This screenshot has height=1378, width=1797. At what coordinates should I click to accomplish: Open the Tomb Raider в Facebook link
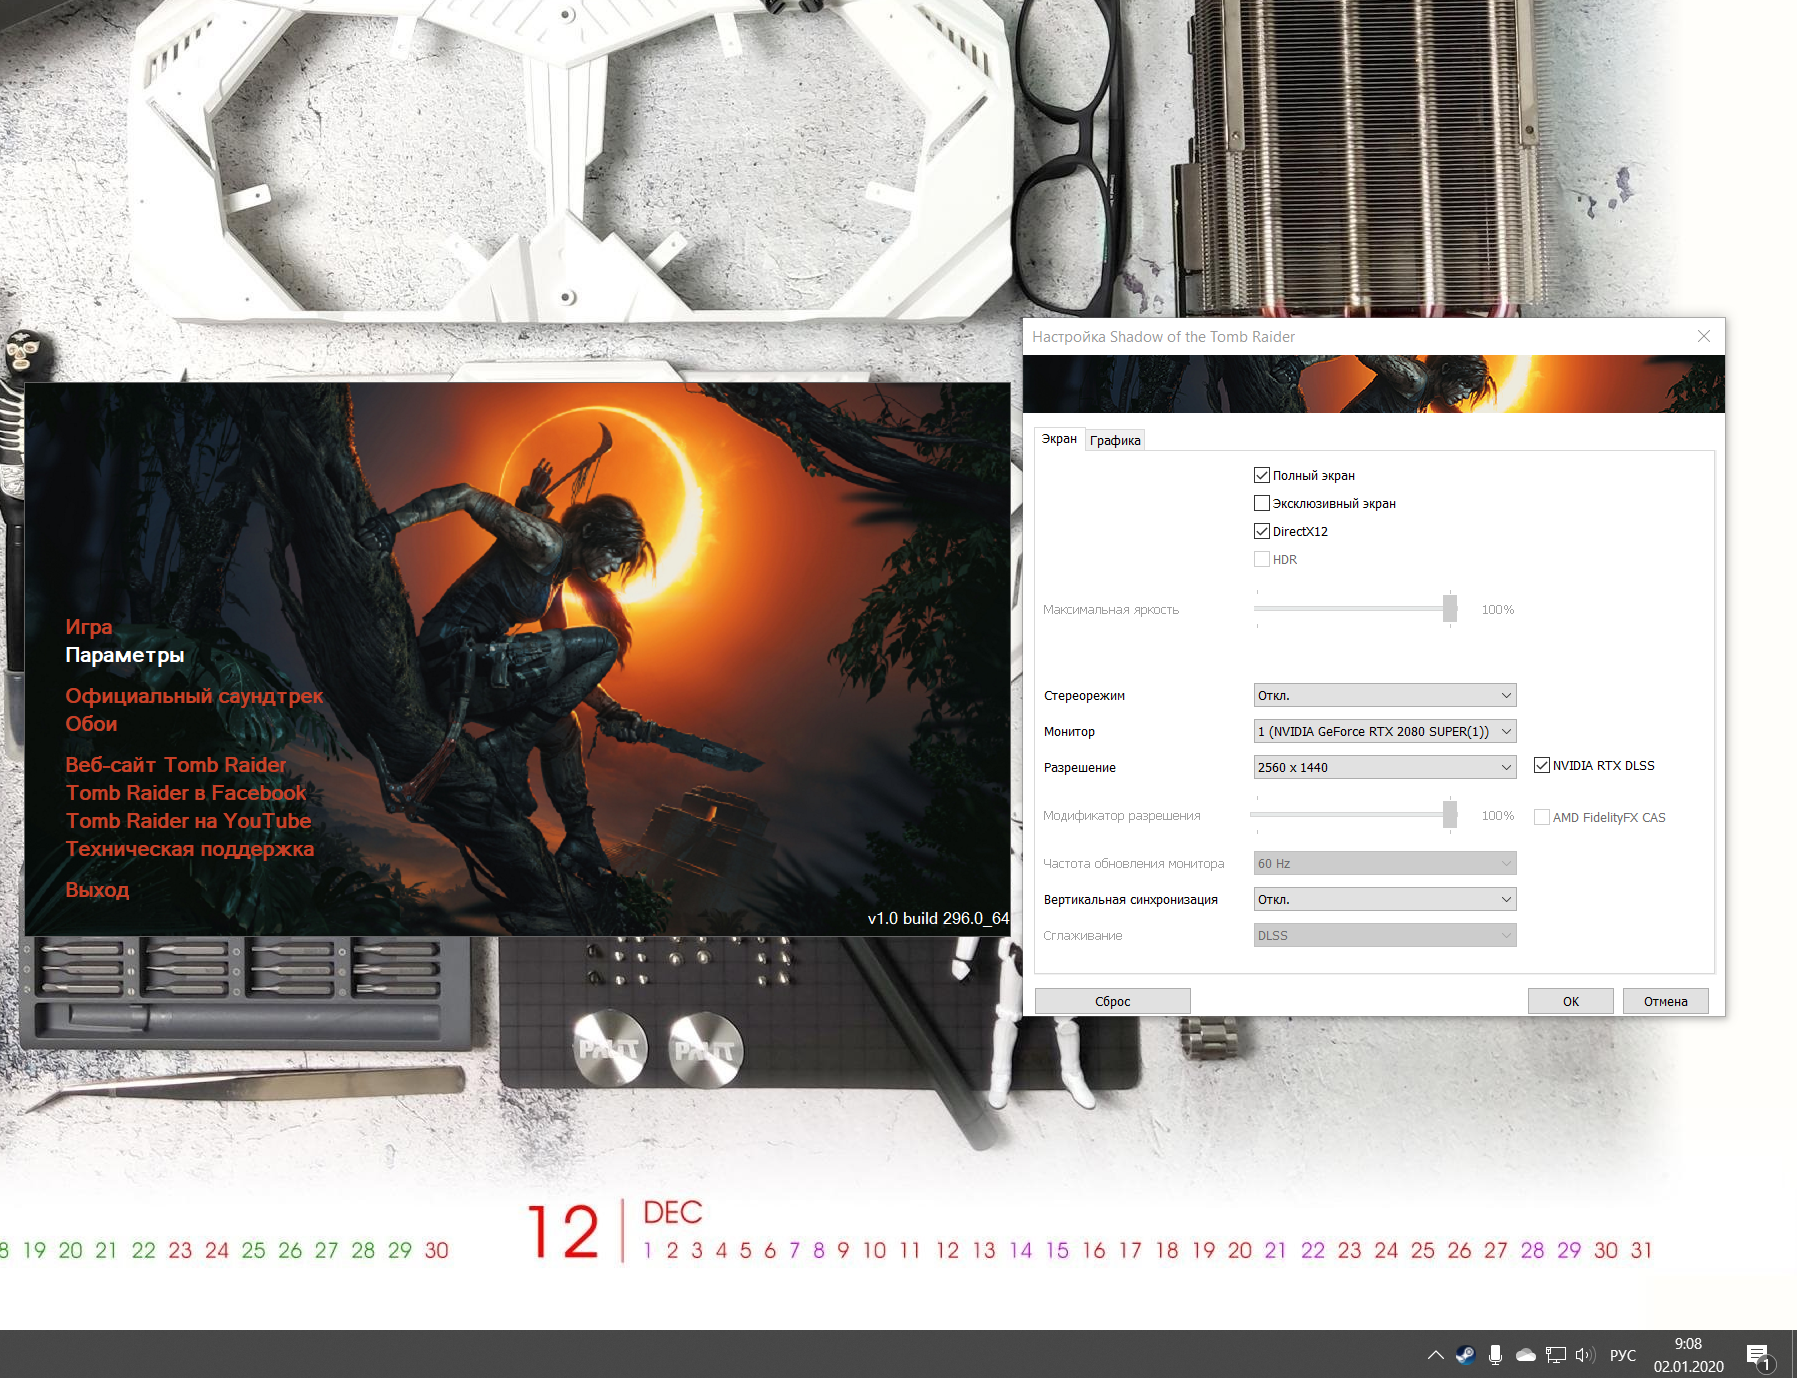click(x=186, y=793)
